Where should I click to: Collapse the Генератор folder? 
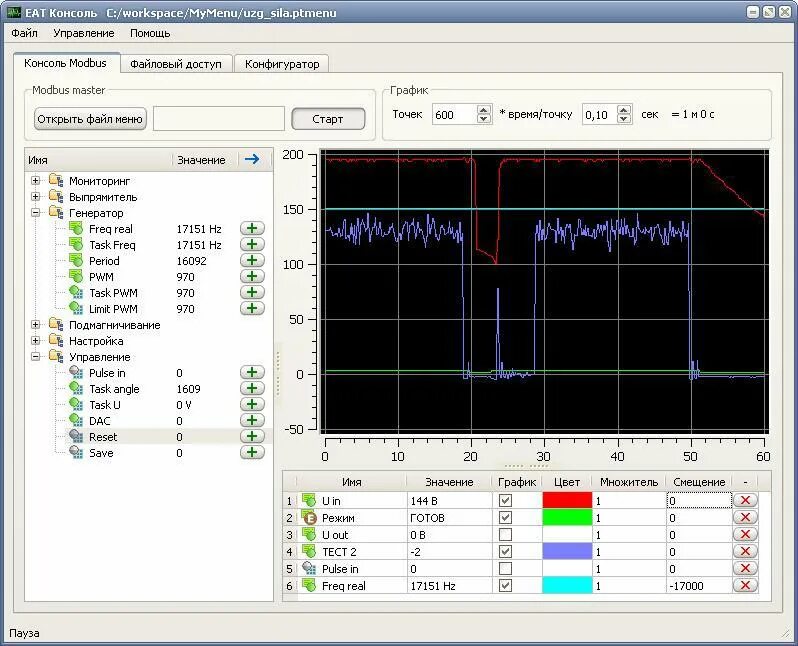[35, 212]
